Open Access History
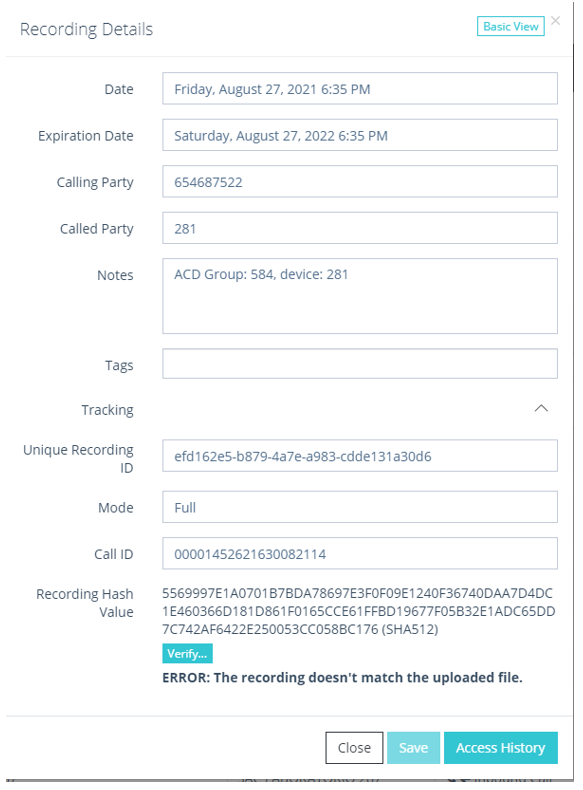Viewport: 583px width, 790px height. (x=500, y=748)
